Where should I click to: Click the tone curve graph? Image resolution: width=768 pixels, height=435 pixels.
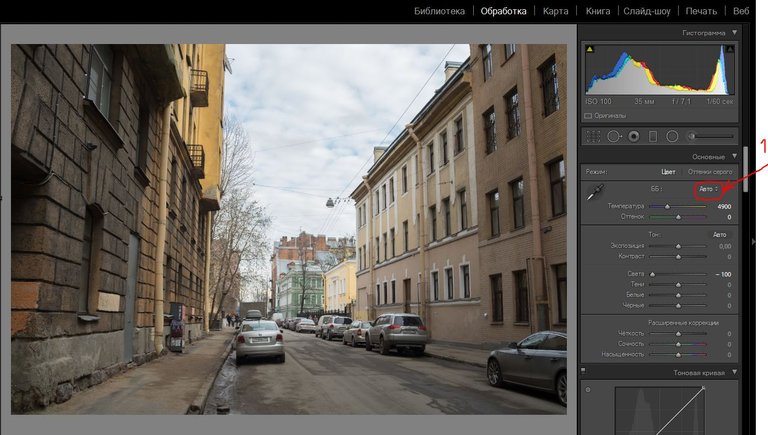660,411
